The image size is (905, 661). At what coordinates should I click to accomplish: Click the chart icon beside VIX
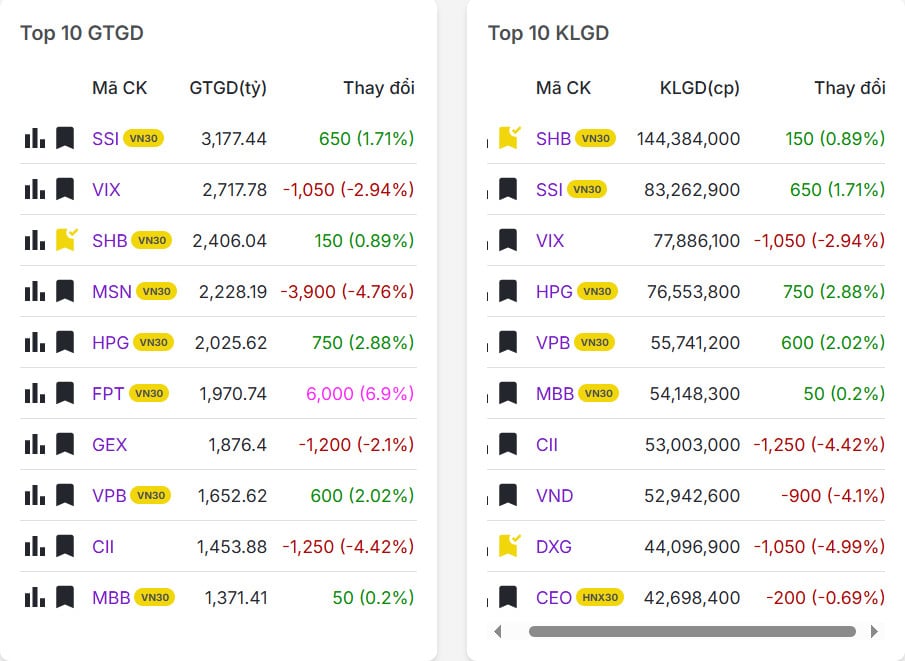point(35,189)
